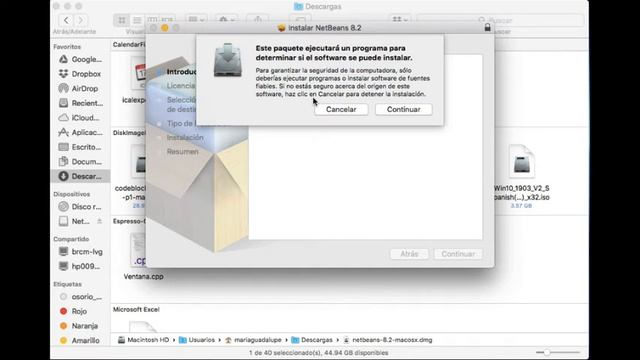Select the osorio tag in the sidebar
Screen dimensions: 640x360
(x=80, y=297)
